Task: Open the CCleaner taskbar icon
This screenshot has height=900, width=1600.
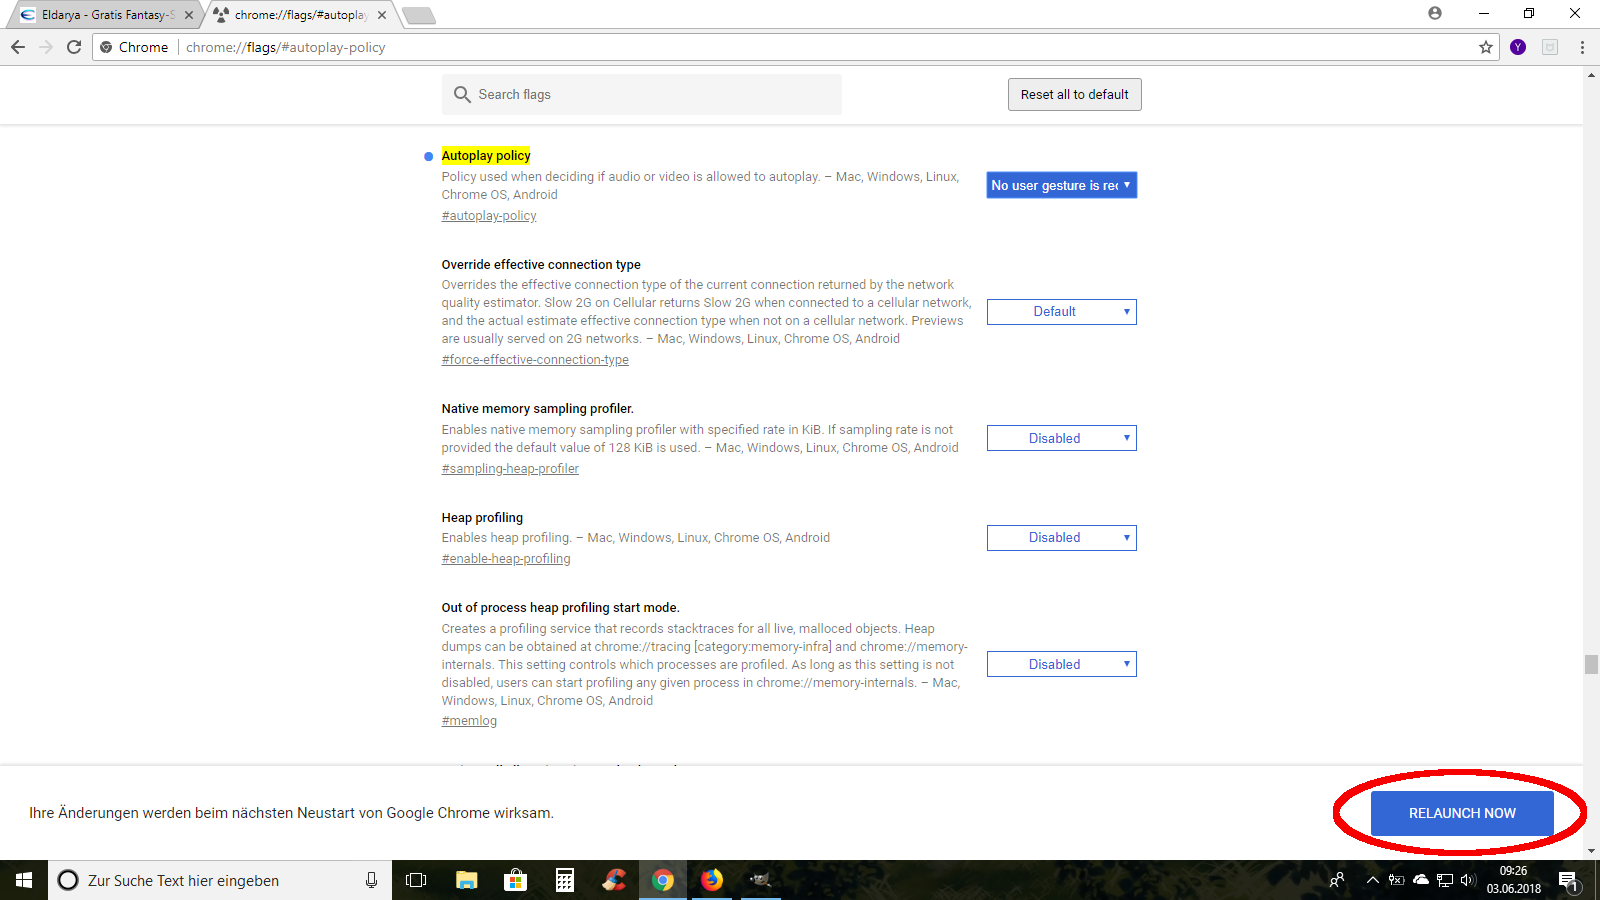Action: [614, 880]
